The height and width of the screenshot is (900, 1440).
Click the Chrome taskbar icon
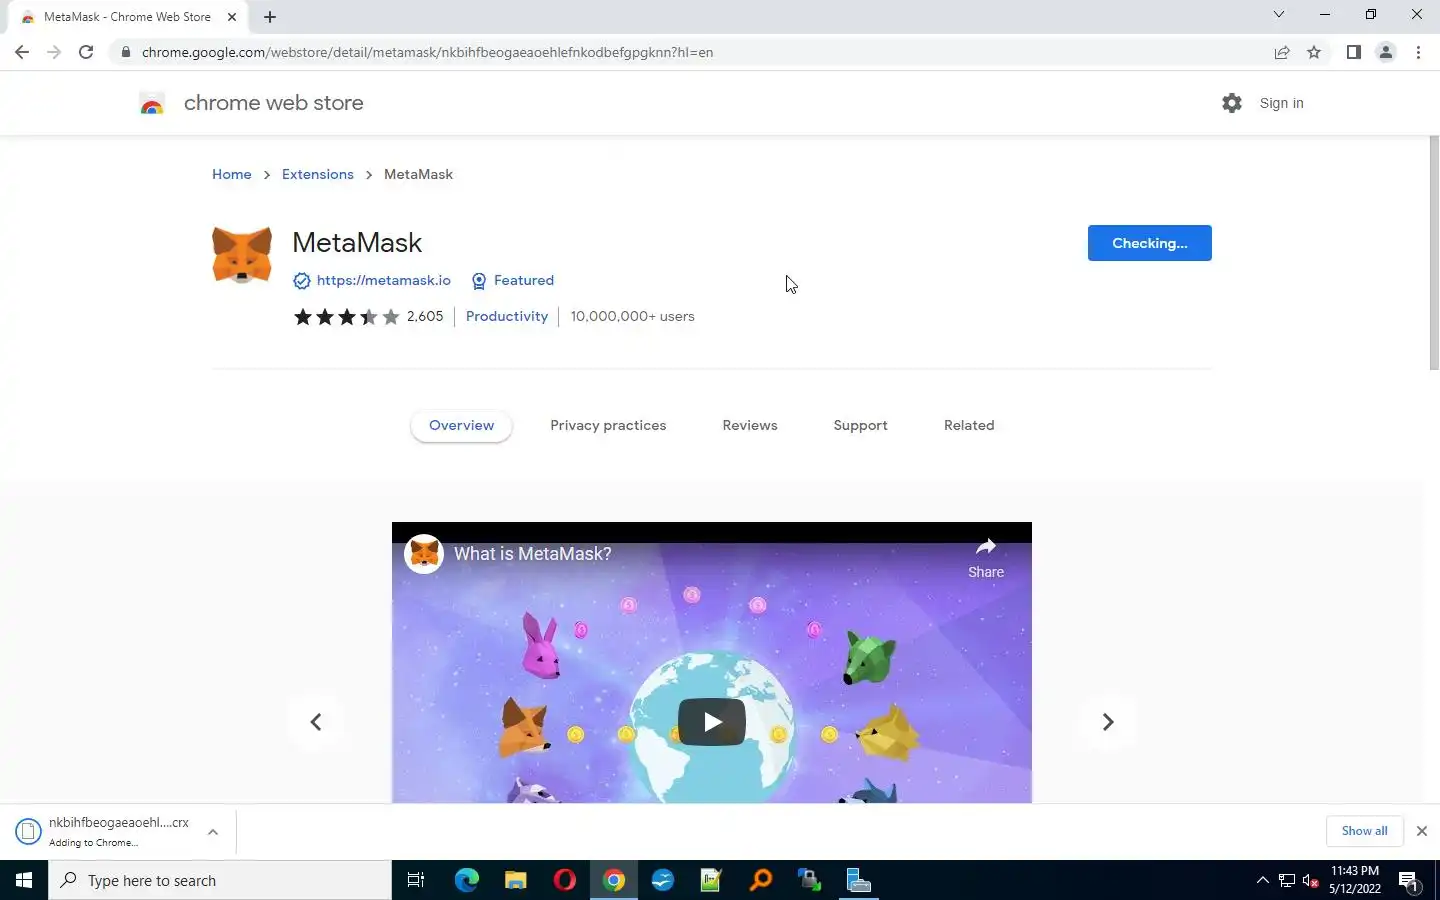pyautogui.click(x=614, y=880)
